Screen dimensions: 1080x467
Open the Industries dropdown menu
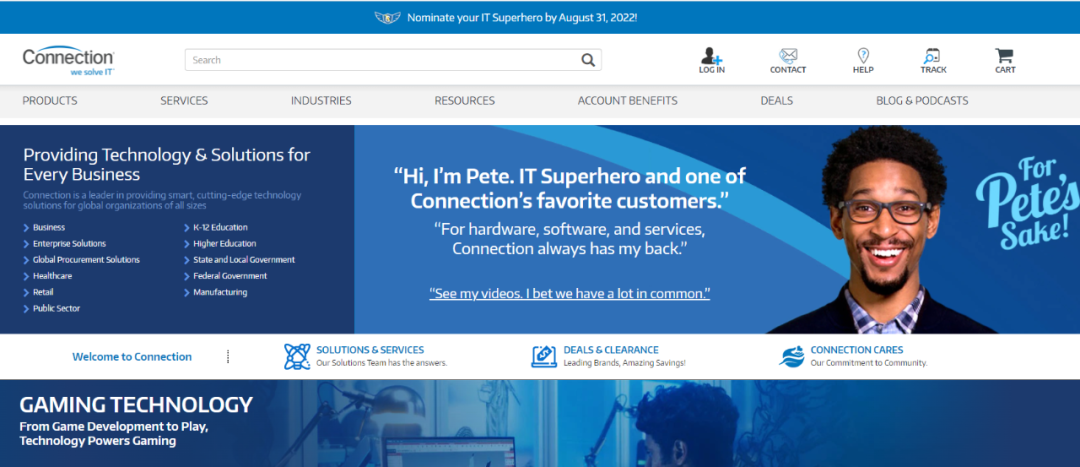[x=321, y=101]
